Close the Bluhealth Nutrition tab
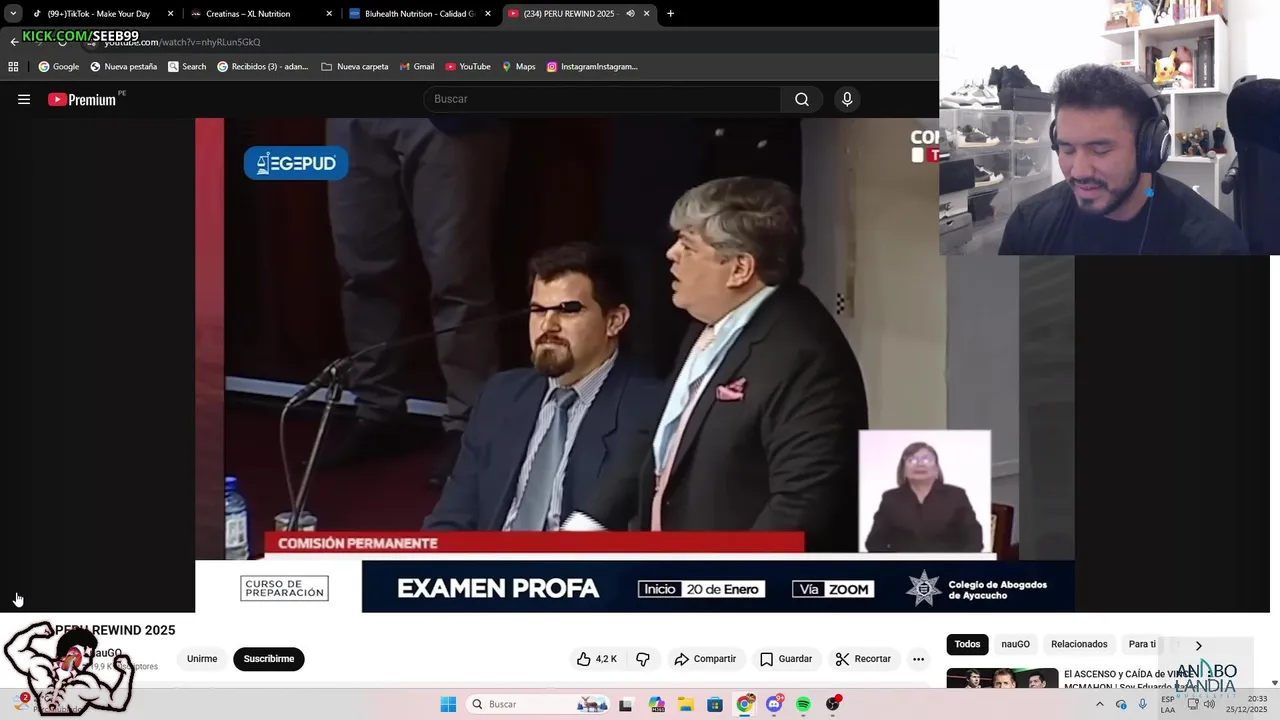 [x=488, y=14]
